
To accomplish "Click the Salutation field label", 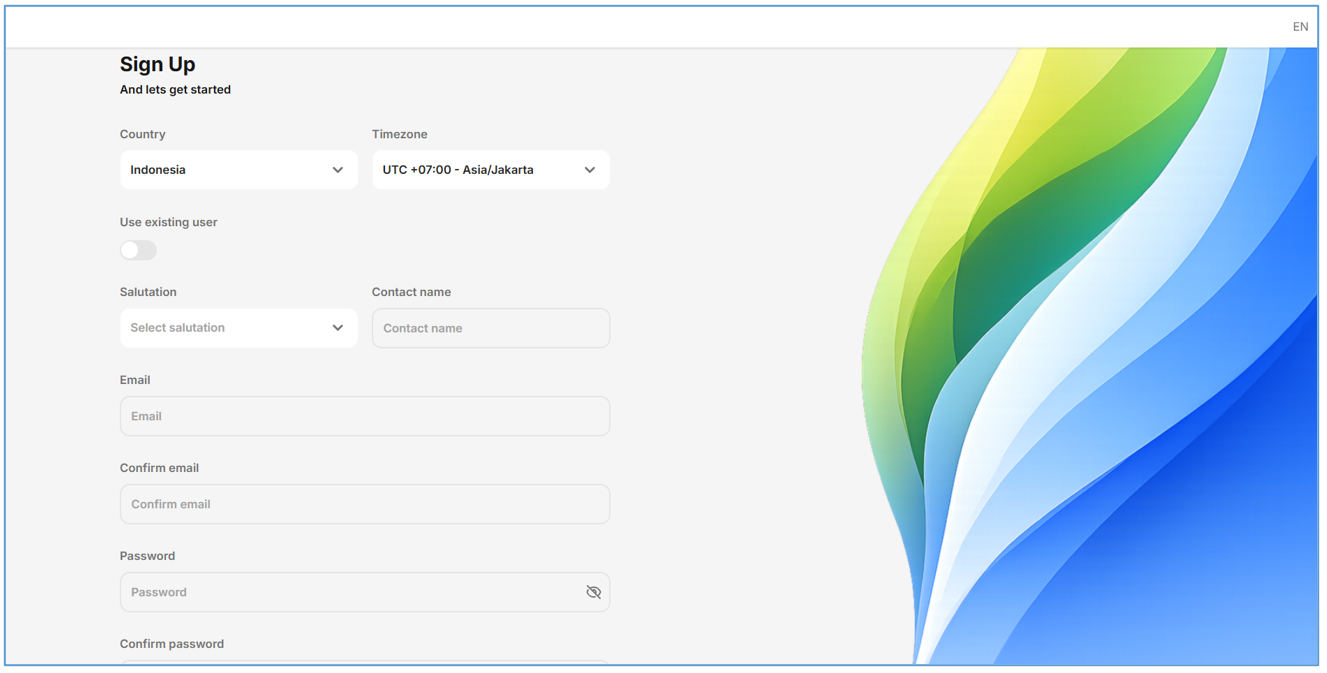I will click(x=148, y=292).
